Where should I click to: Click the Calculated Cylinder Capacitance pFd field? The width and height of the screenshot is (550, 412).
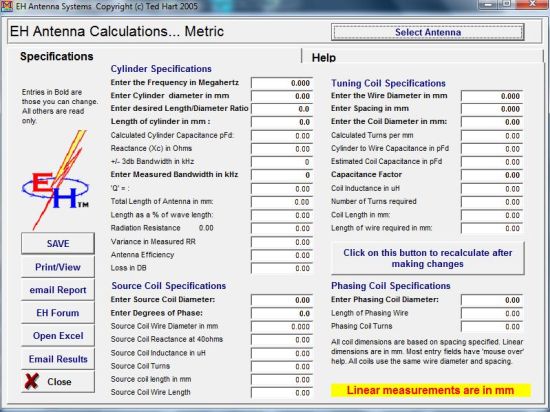(x=282, y=136)
